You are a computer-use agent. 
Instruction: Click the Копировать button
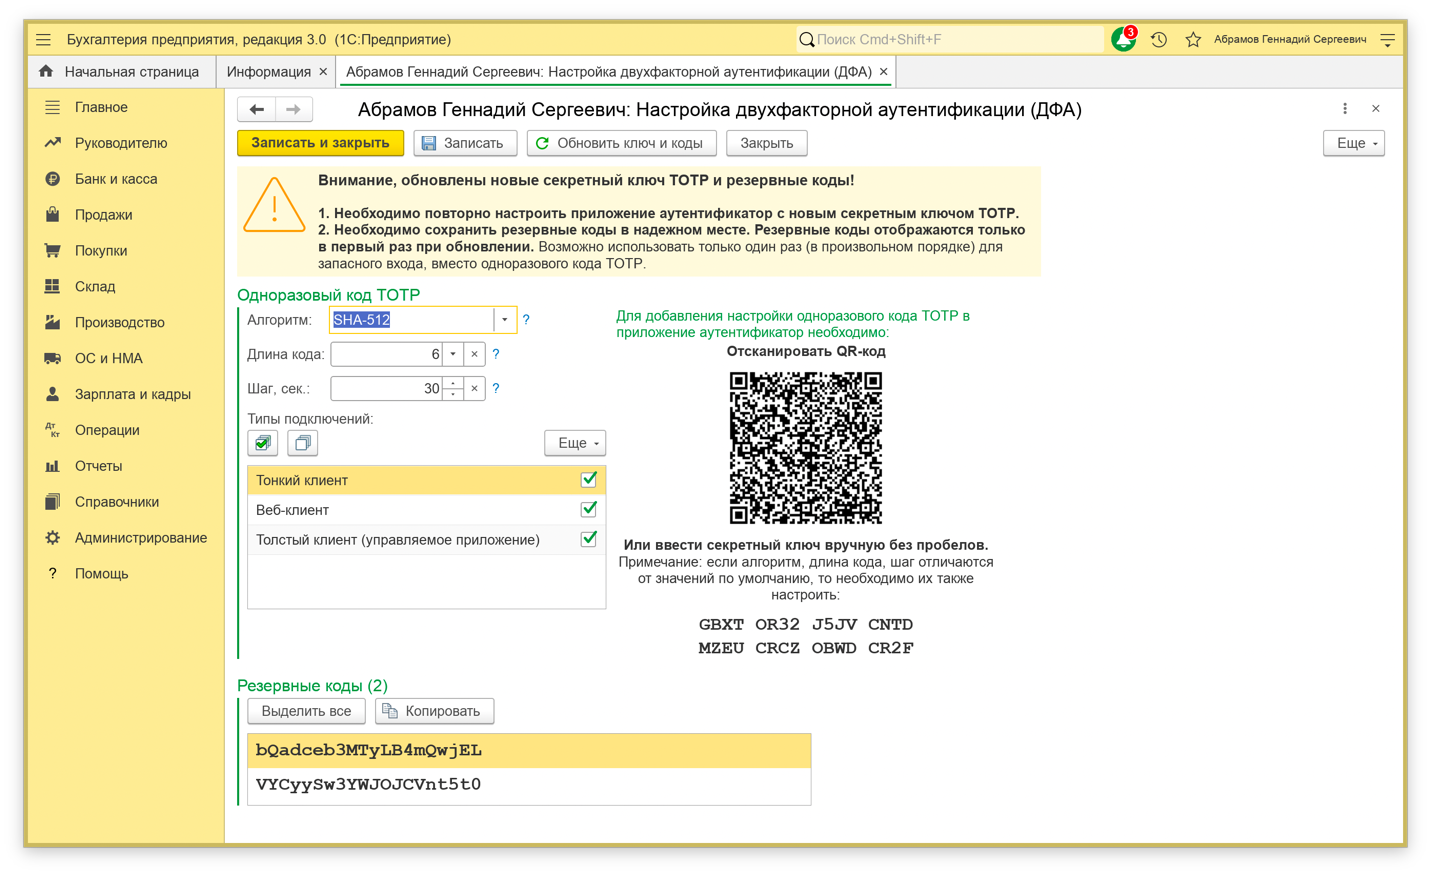tap(434, 711)
